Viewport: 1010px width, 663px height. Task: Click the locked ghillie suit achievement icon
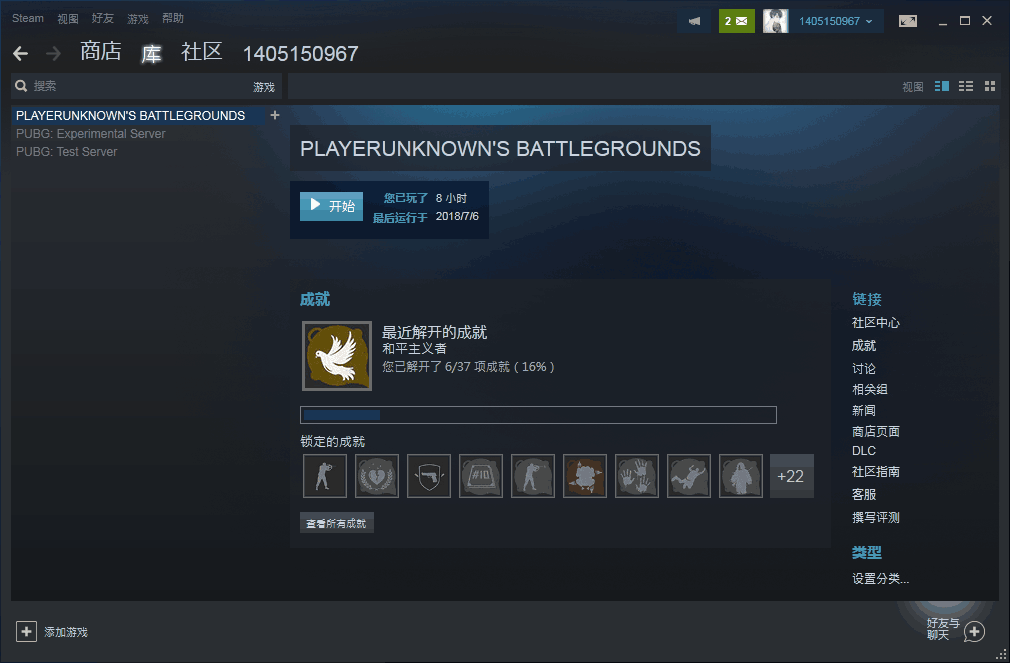(x=741, y=476)
